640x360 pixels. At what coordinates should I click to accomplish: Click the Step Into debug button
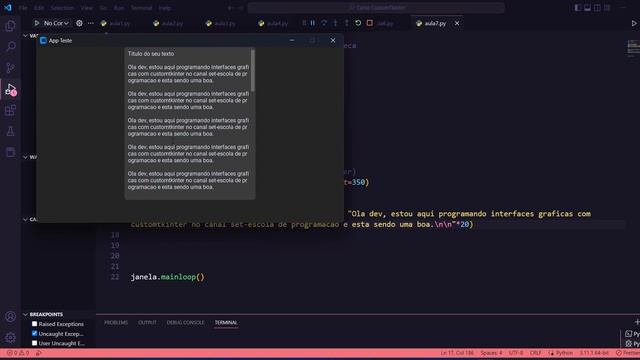coord(336,23)
